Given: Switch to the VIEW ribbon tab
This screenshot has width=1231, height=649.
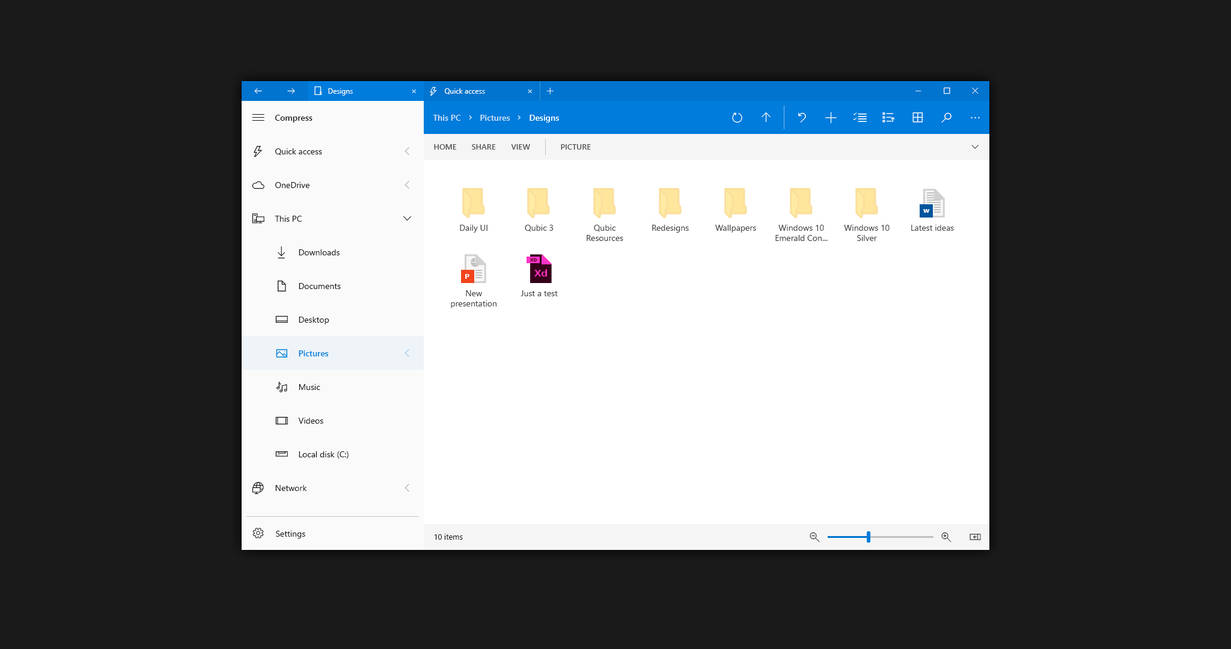Looking at the screenshot, I should (520, 146).
